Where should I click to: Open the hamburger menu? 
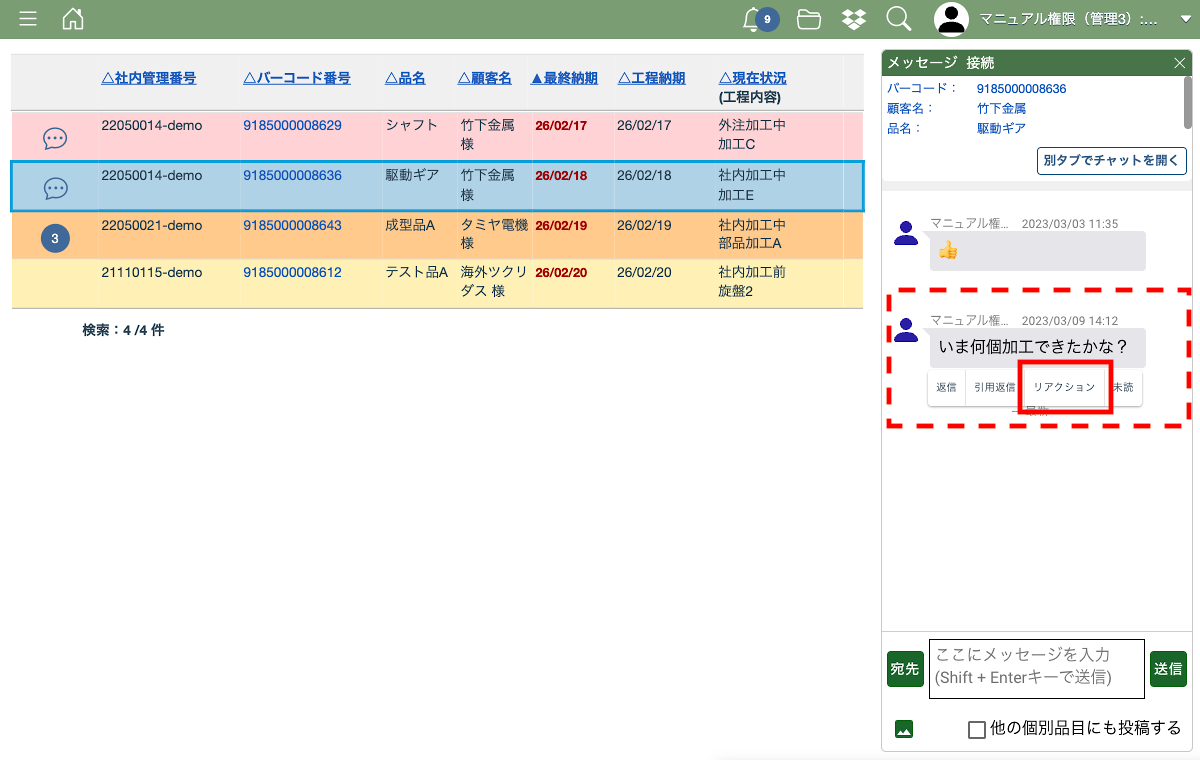point(28,19)
